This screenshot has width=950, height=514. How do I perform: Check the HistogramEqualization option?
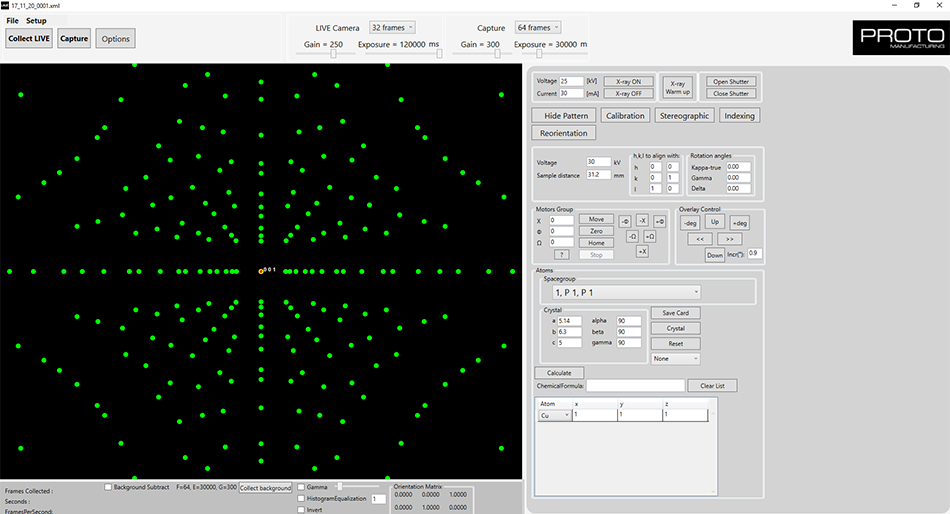click(x=301, y=498)
